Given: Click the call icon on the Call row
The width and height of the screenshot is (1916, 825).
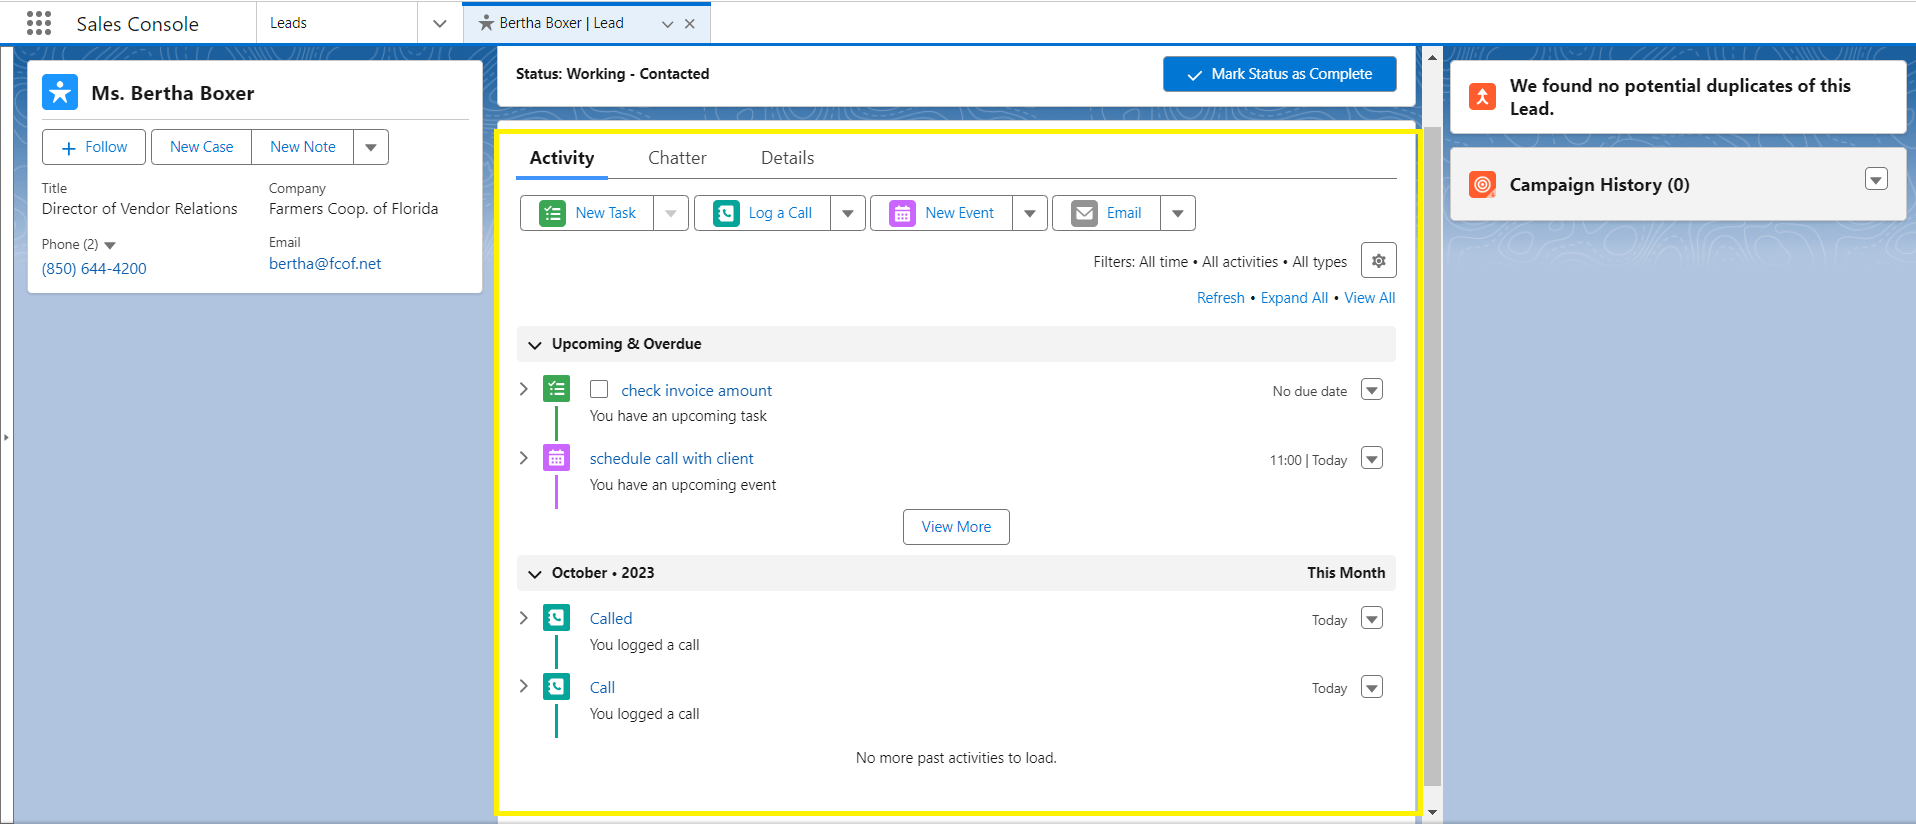Looking at the screenshot, I should (556, 687).
